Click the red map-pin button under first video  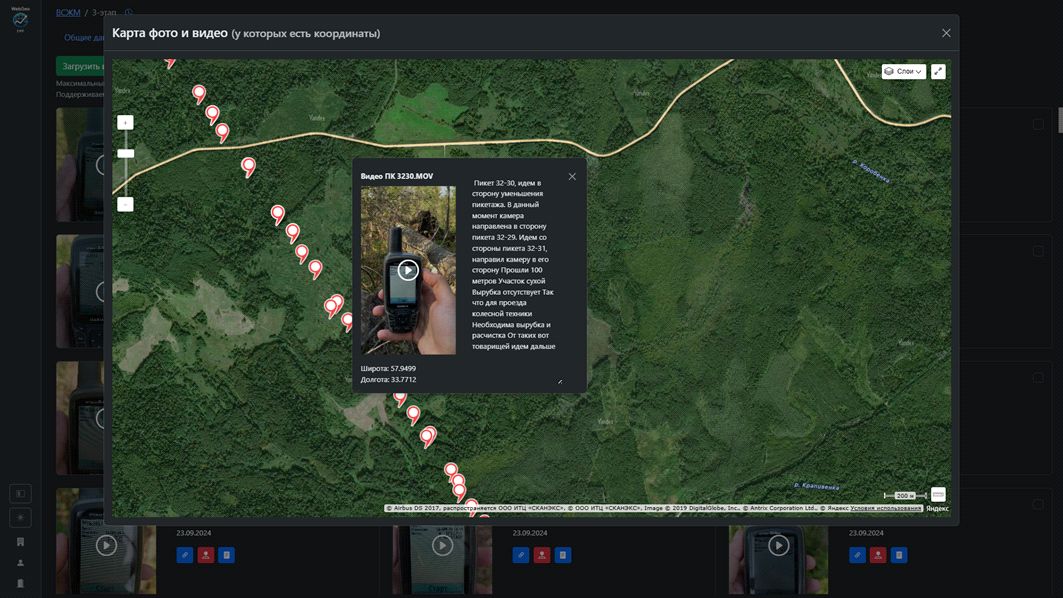(x=205, y=555)
